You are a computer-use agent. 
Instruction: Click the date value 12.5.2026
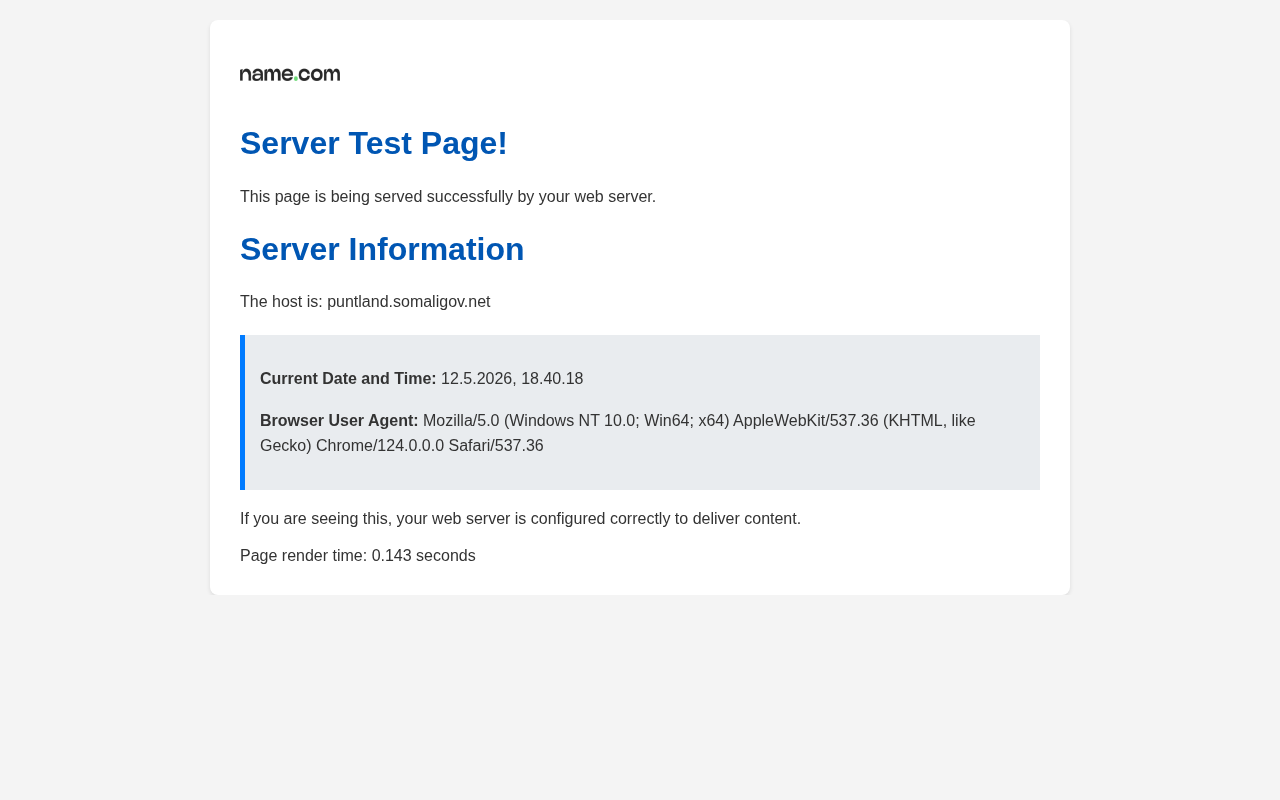476,379
